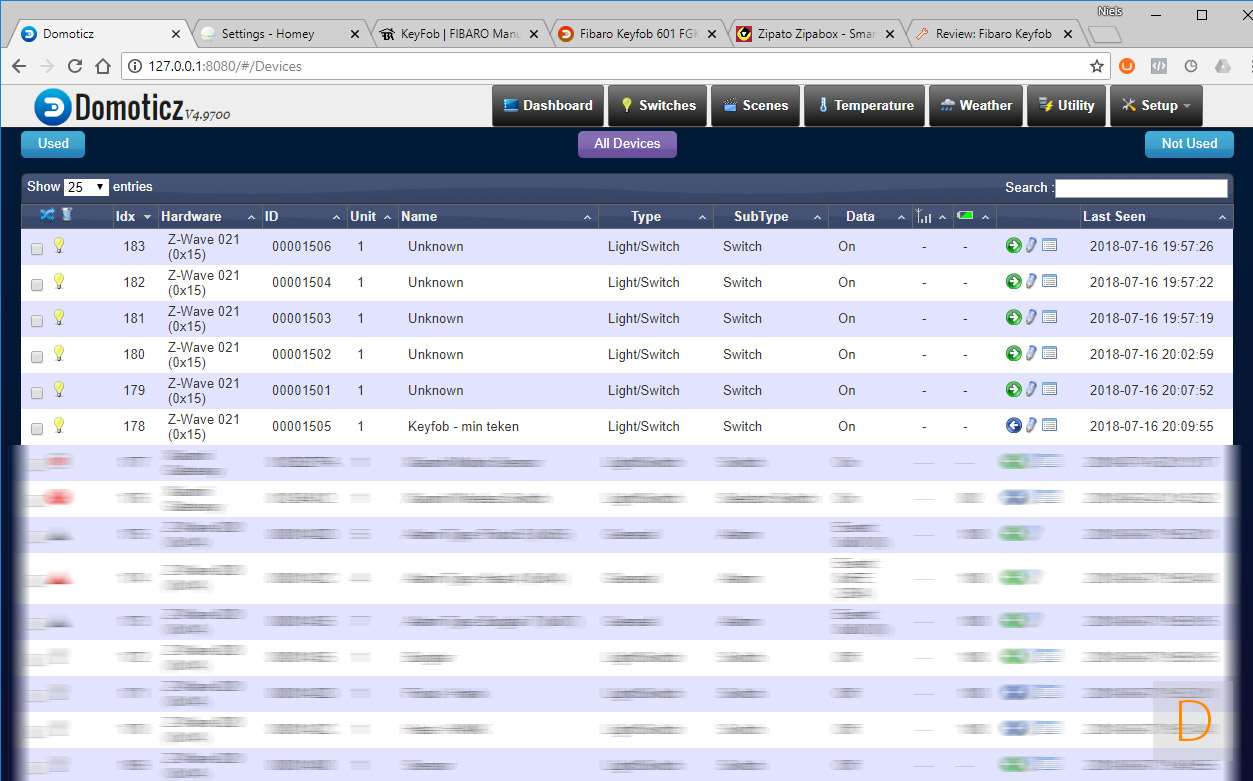Open the Show entries count dropdown

point(86,187)
